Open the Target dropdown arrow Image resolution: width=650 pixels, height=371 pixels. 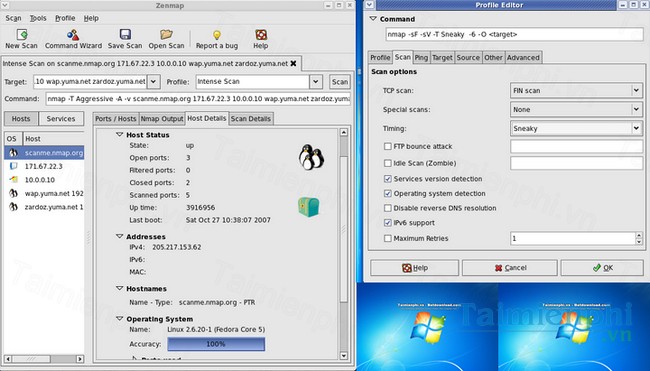pos(153,82)
